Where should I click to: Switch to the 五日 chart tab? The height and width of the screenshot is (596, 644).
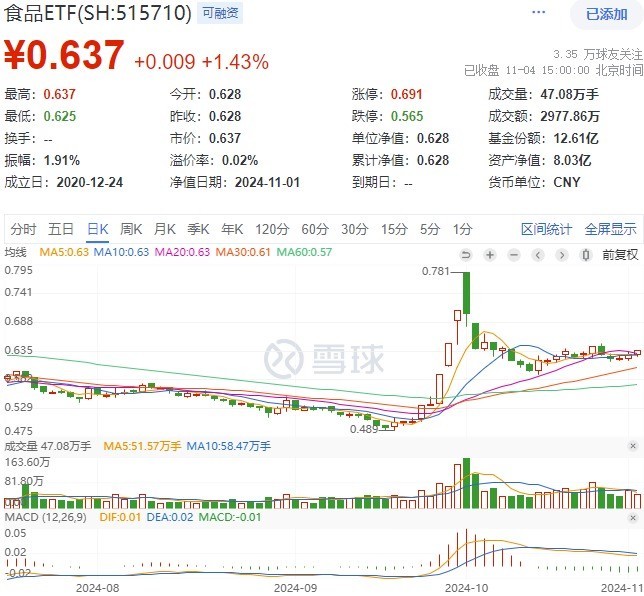click(x=61, y=229)
